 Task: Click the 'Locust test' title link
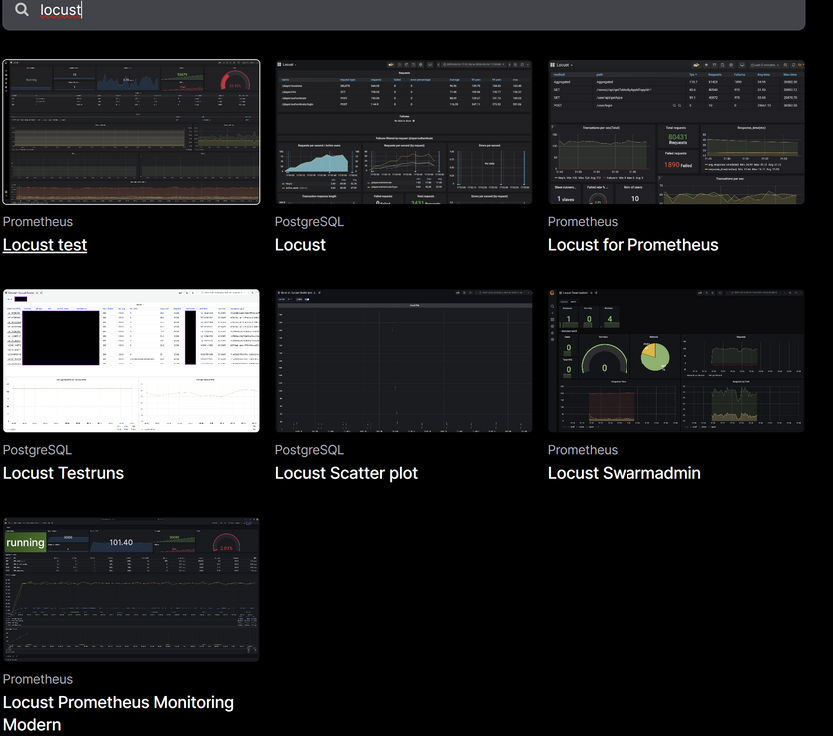(45, 245)
